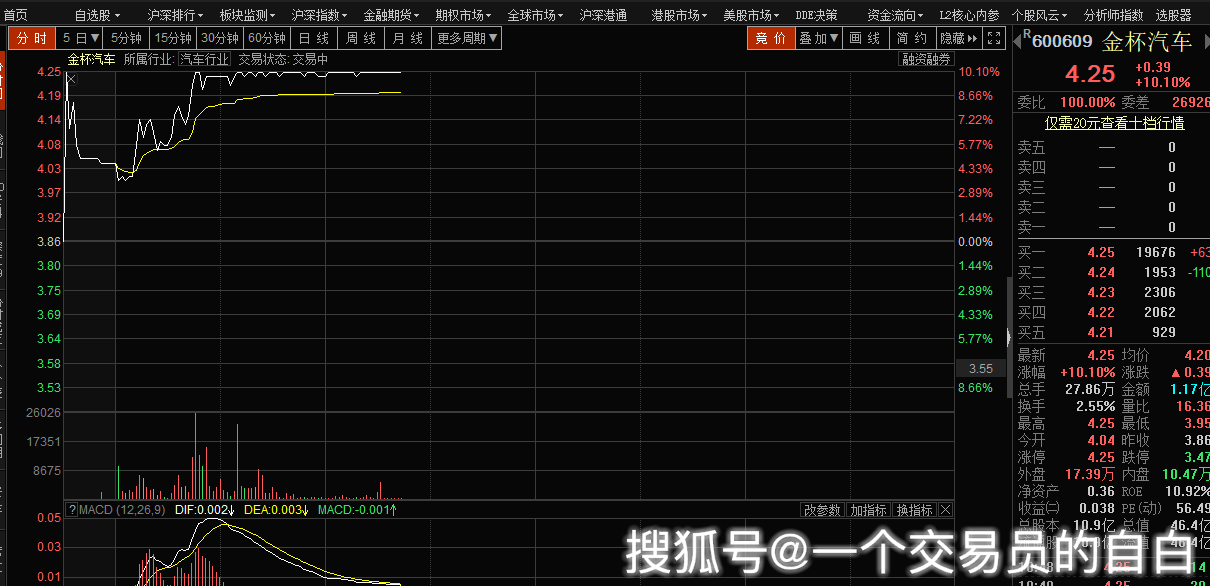Open the 金融期货 menu

391,15
